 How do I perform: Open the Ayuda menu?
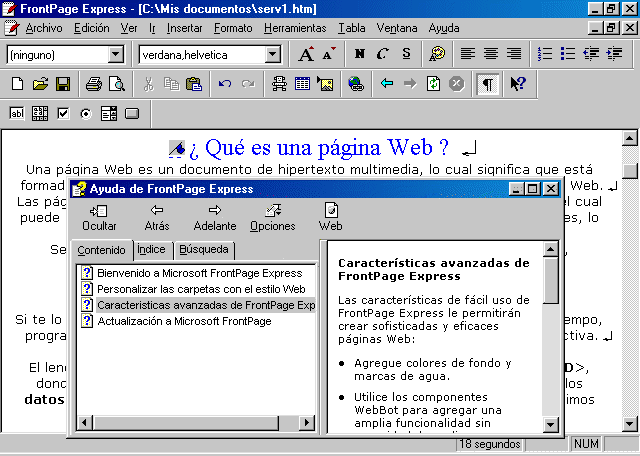click(x=444, y=28)
